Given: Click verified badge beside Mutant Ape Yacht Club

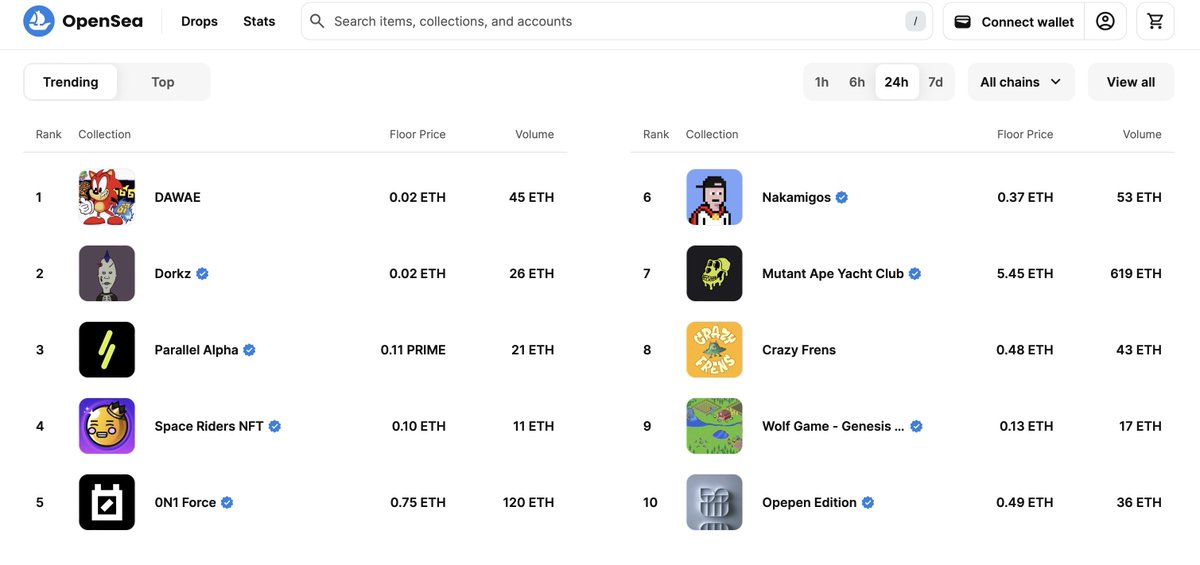Looking at the screenshot, I should tap(915, 274).
